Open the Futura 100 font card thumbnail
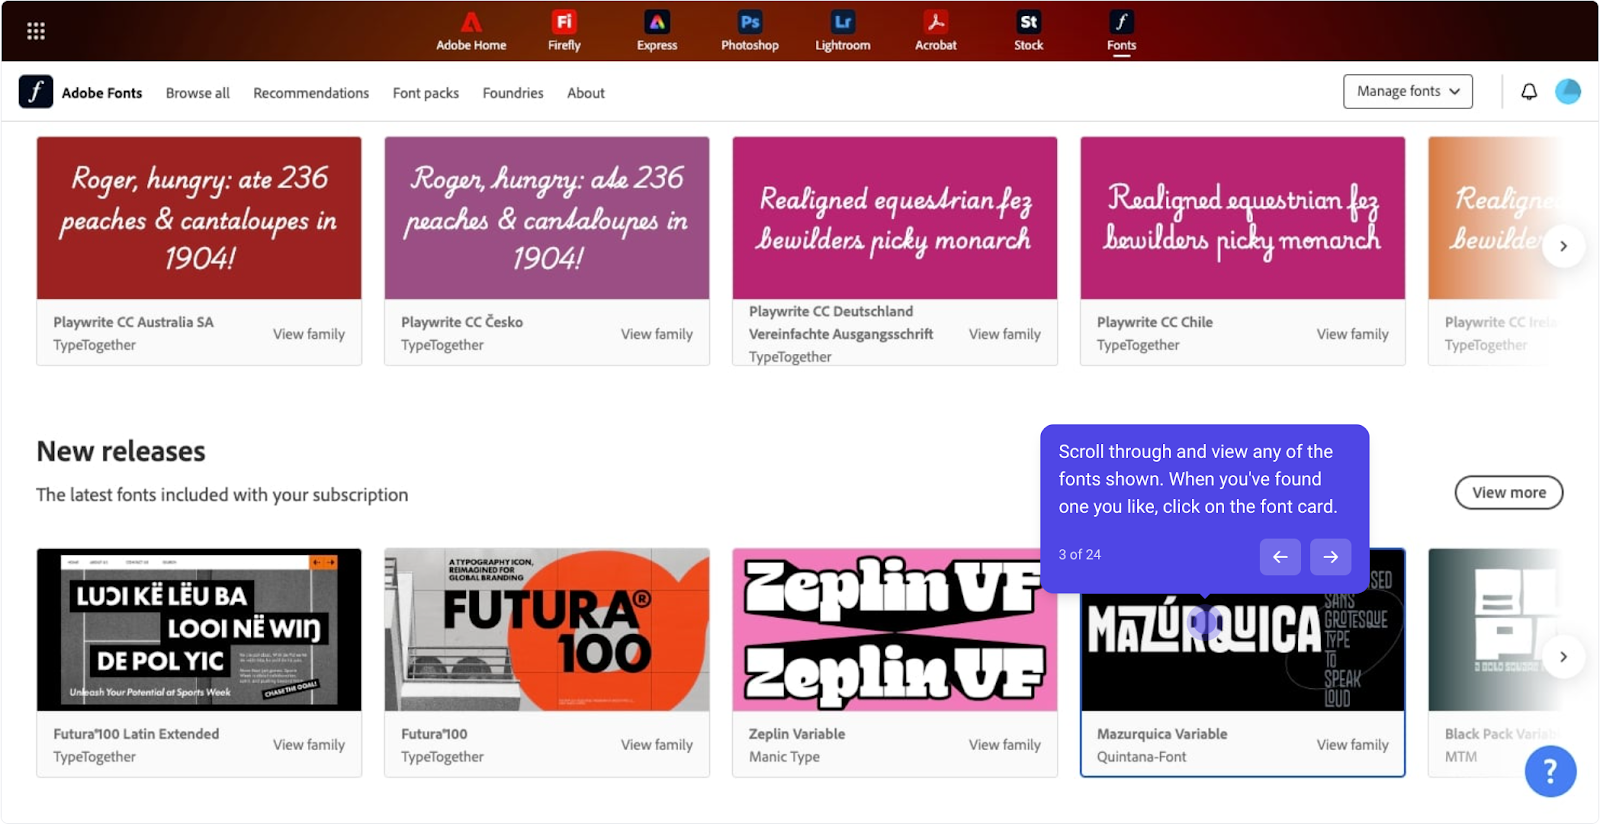The height and width of the screenshot is (824, 1600). [x=547, y=630]
